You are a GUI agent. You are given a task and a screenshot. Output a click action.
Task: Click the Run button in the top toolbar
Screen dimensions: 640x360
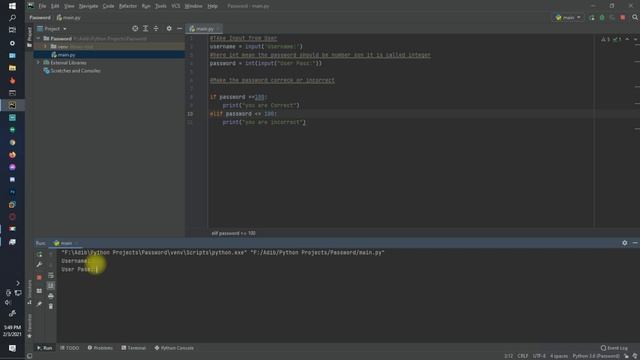pos(591,18)
